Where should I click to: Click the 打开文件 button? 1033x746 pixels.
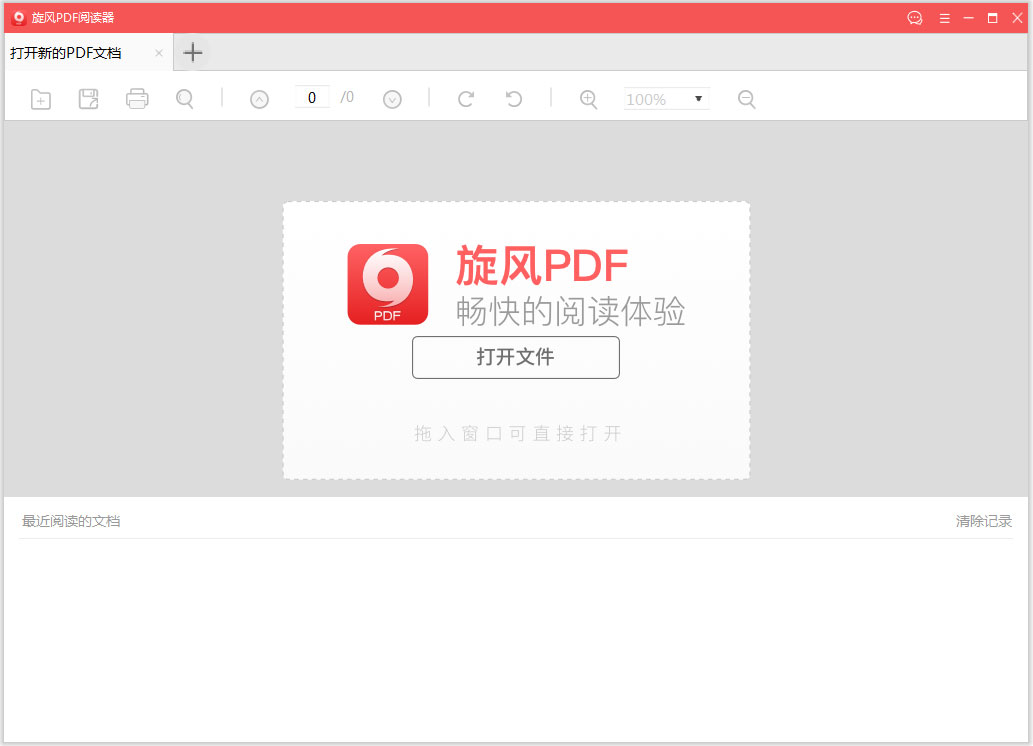coord(515,357)
